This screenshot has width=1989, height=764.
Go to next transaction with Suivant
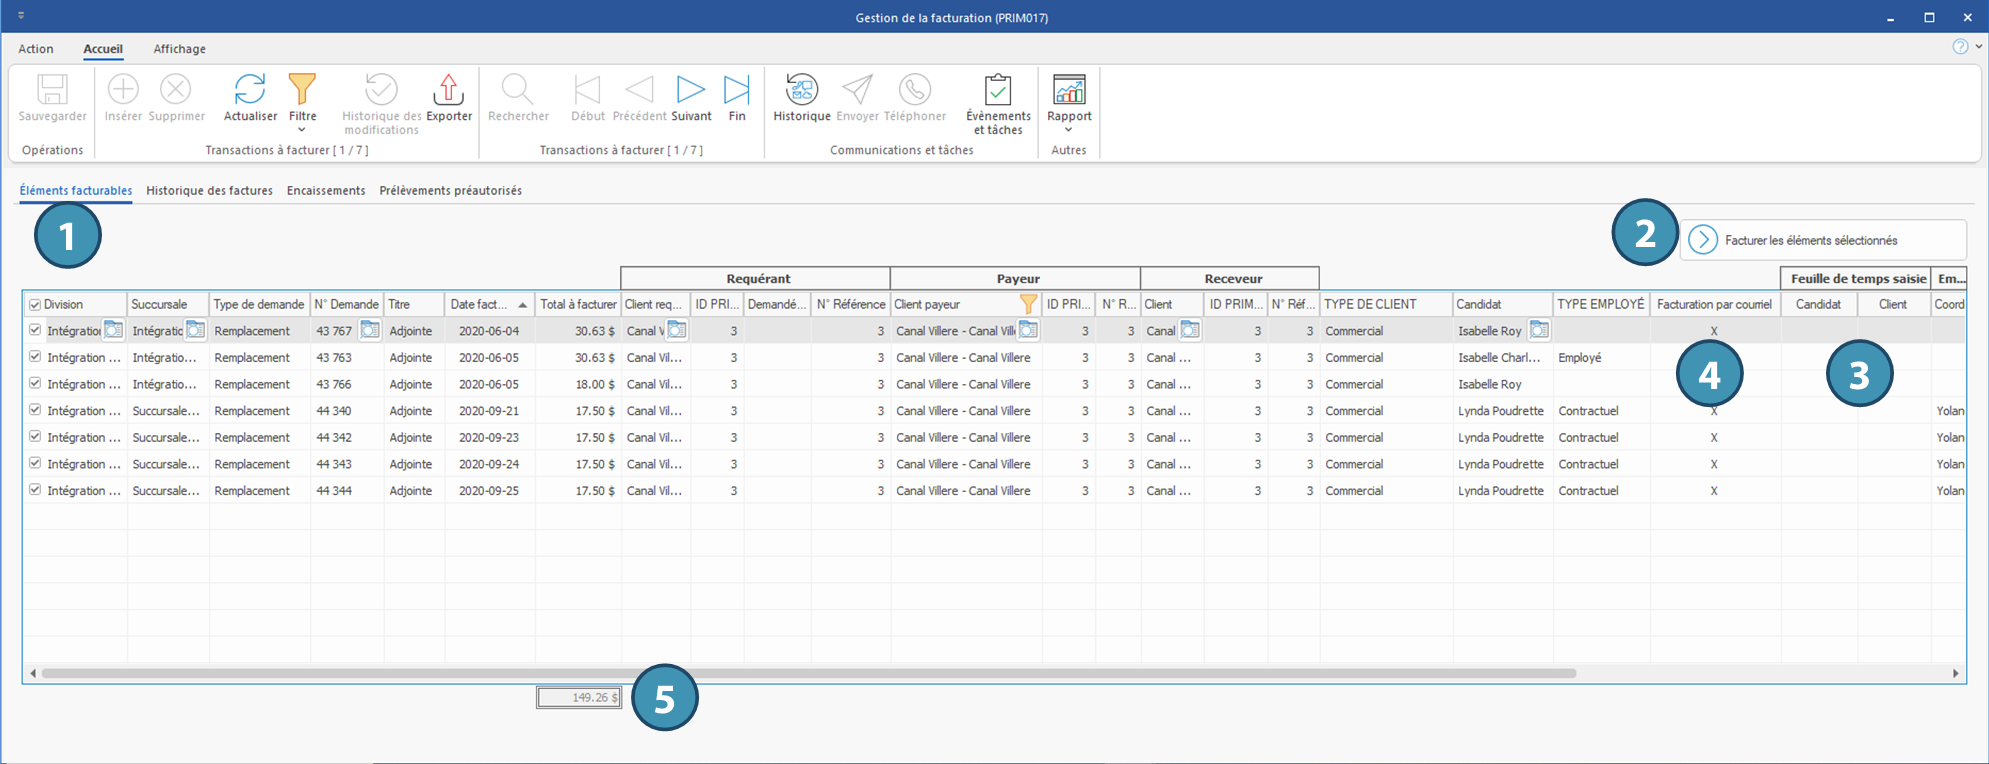click(690, 91)
